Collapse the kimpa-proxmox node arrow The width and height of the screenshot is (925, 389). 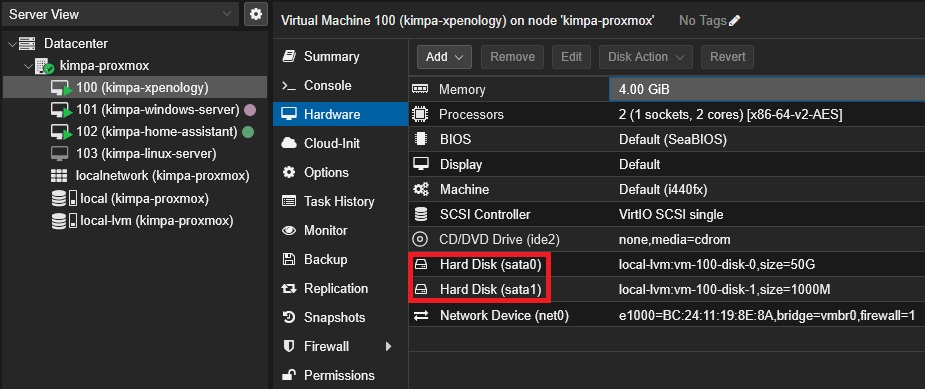tap(28, 66)
